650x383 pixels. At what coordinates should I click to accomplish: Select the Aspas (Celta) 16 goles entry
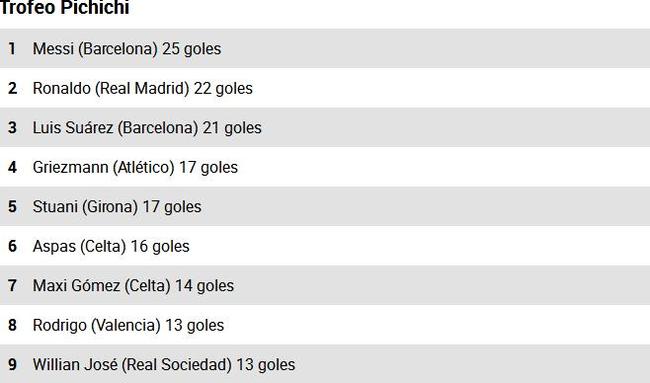coord(325,246)
